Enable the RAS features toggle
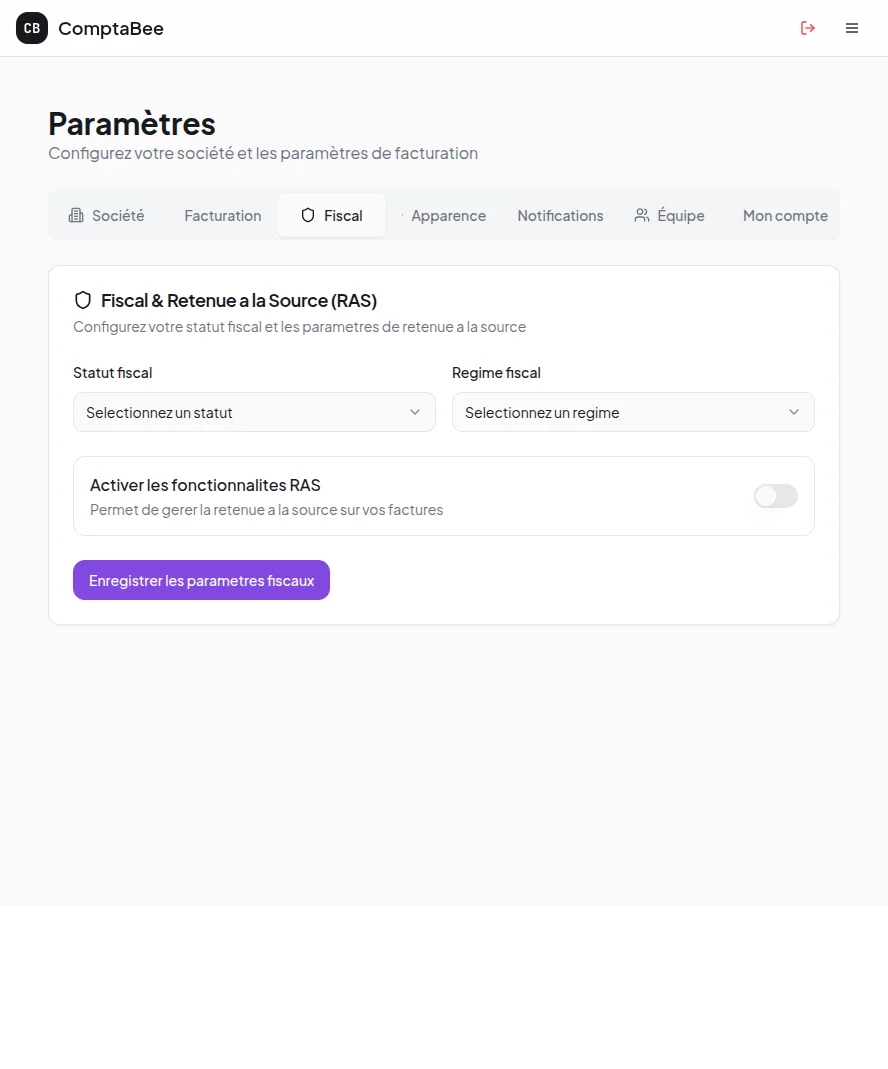This screenshot has height=1069, width=888. [776, 496]
